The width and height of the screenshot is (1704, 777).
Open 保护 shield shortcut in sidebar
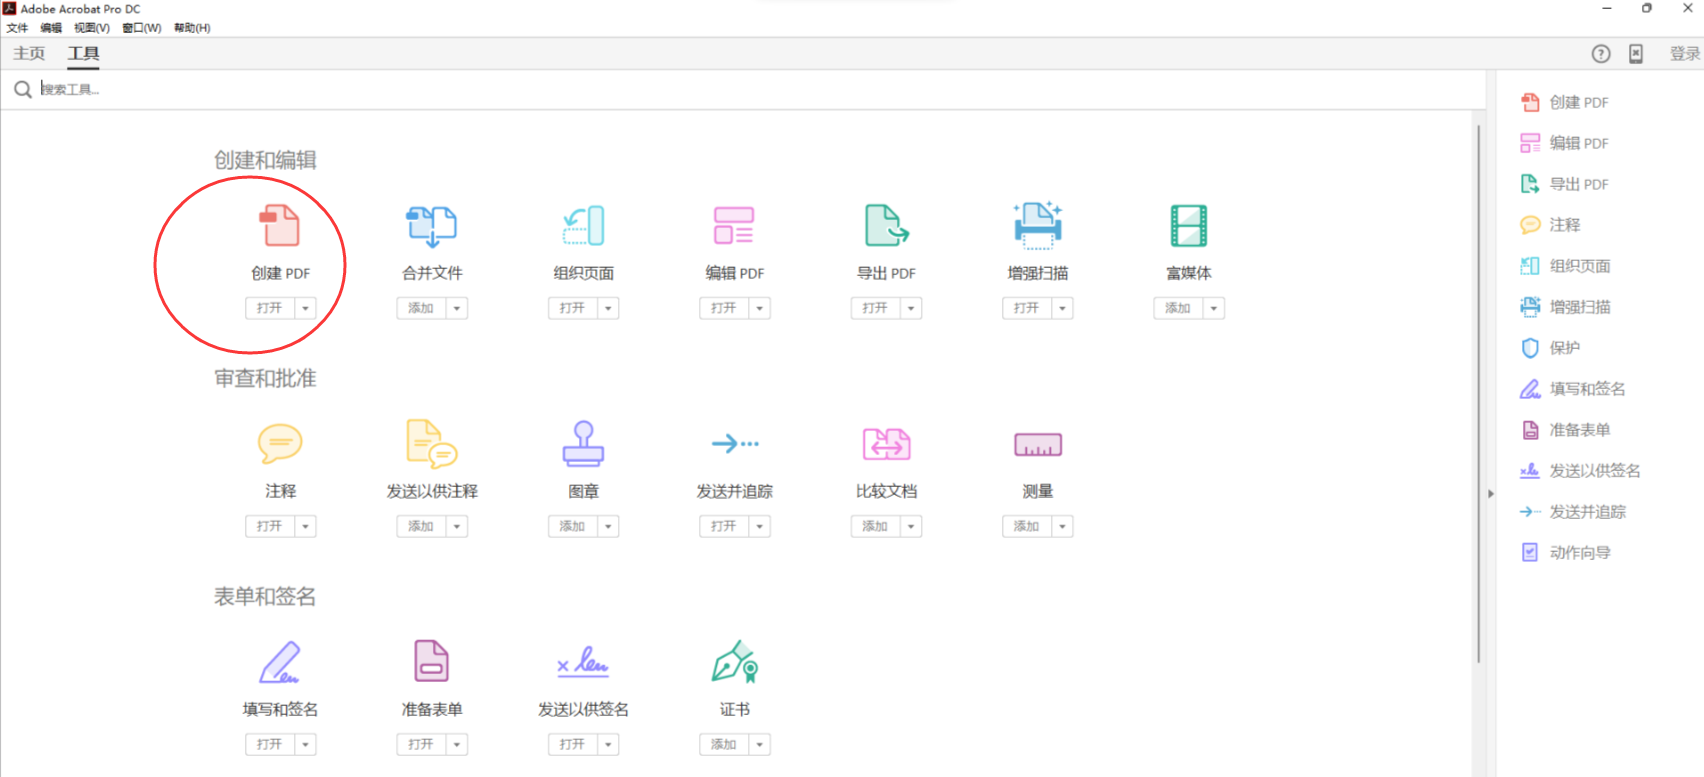pyautogui.click(x=1550, y=348)
